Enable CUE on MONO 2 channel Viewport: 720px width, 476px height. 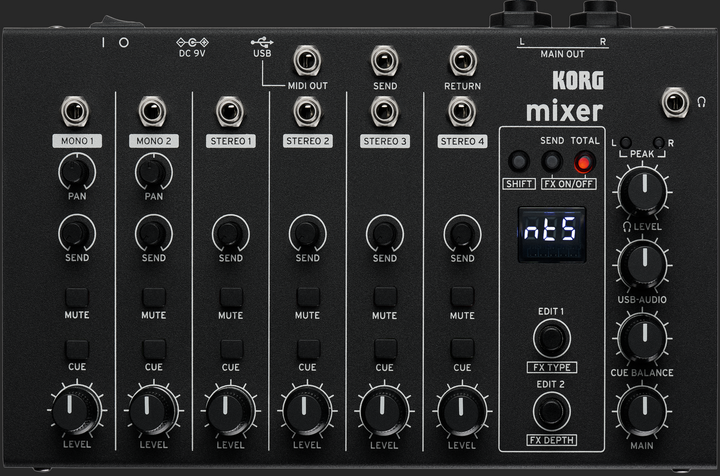click(154, 349)
